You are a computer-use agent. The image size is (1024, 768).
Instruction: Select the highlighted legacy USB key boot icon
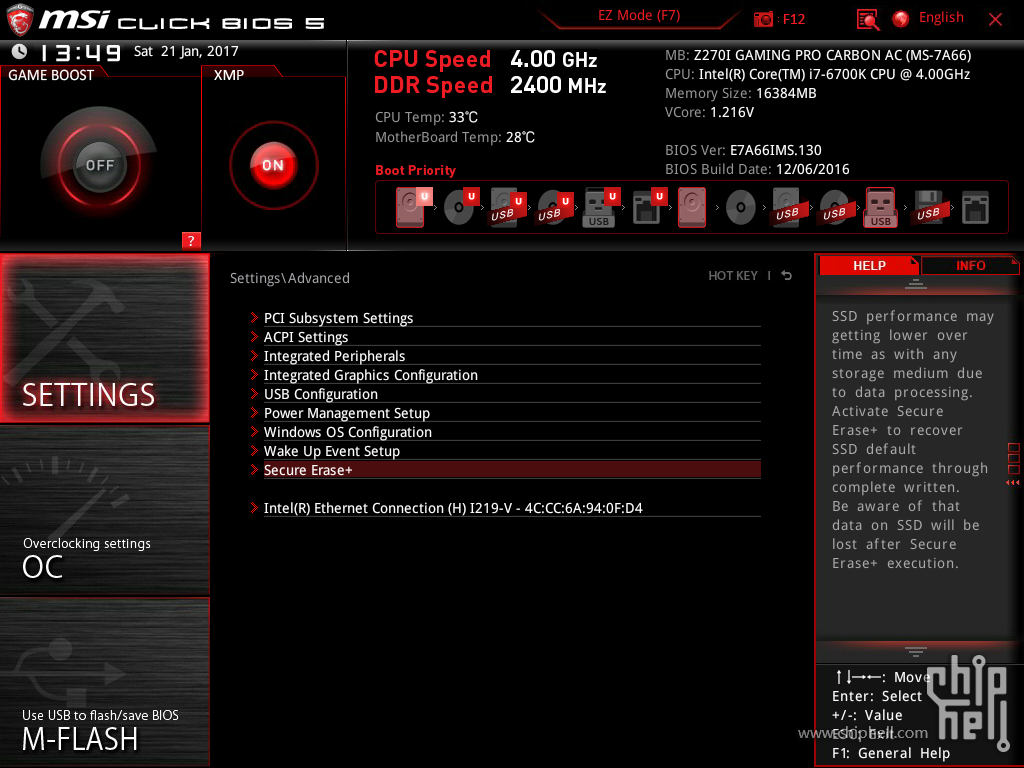pos(881,207)
